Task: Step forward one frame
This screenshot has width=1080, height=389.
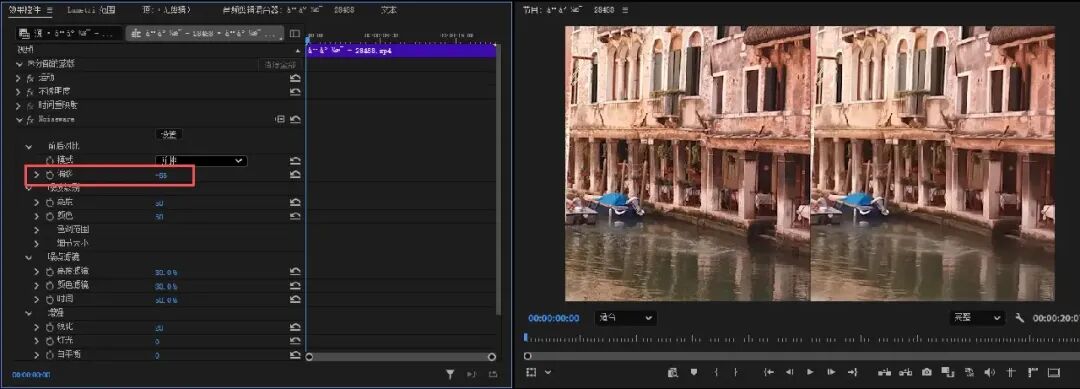Action: click(831, 372)
